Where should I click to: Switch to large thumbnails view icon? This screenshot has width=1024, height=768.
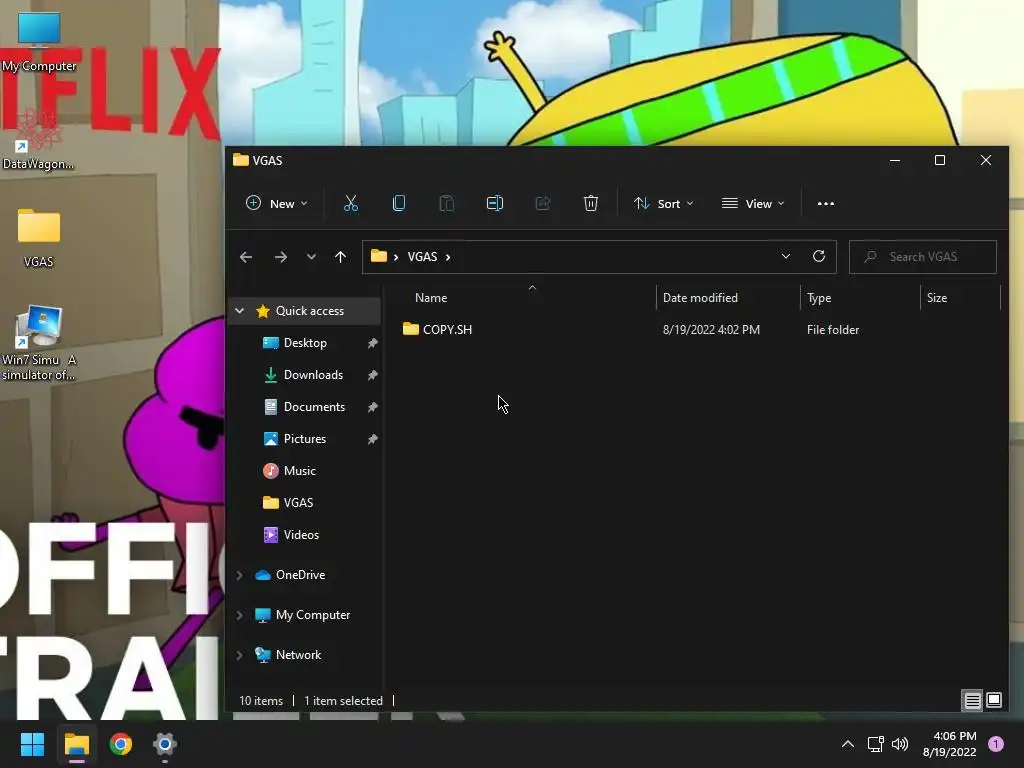pos(994,701)
